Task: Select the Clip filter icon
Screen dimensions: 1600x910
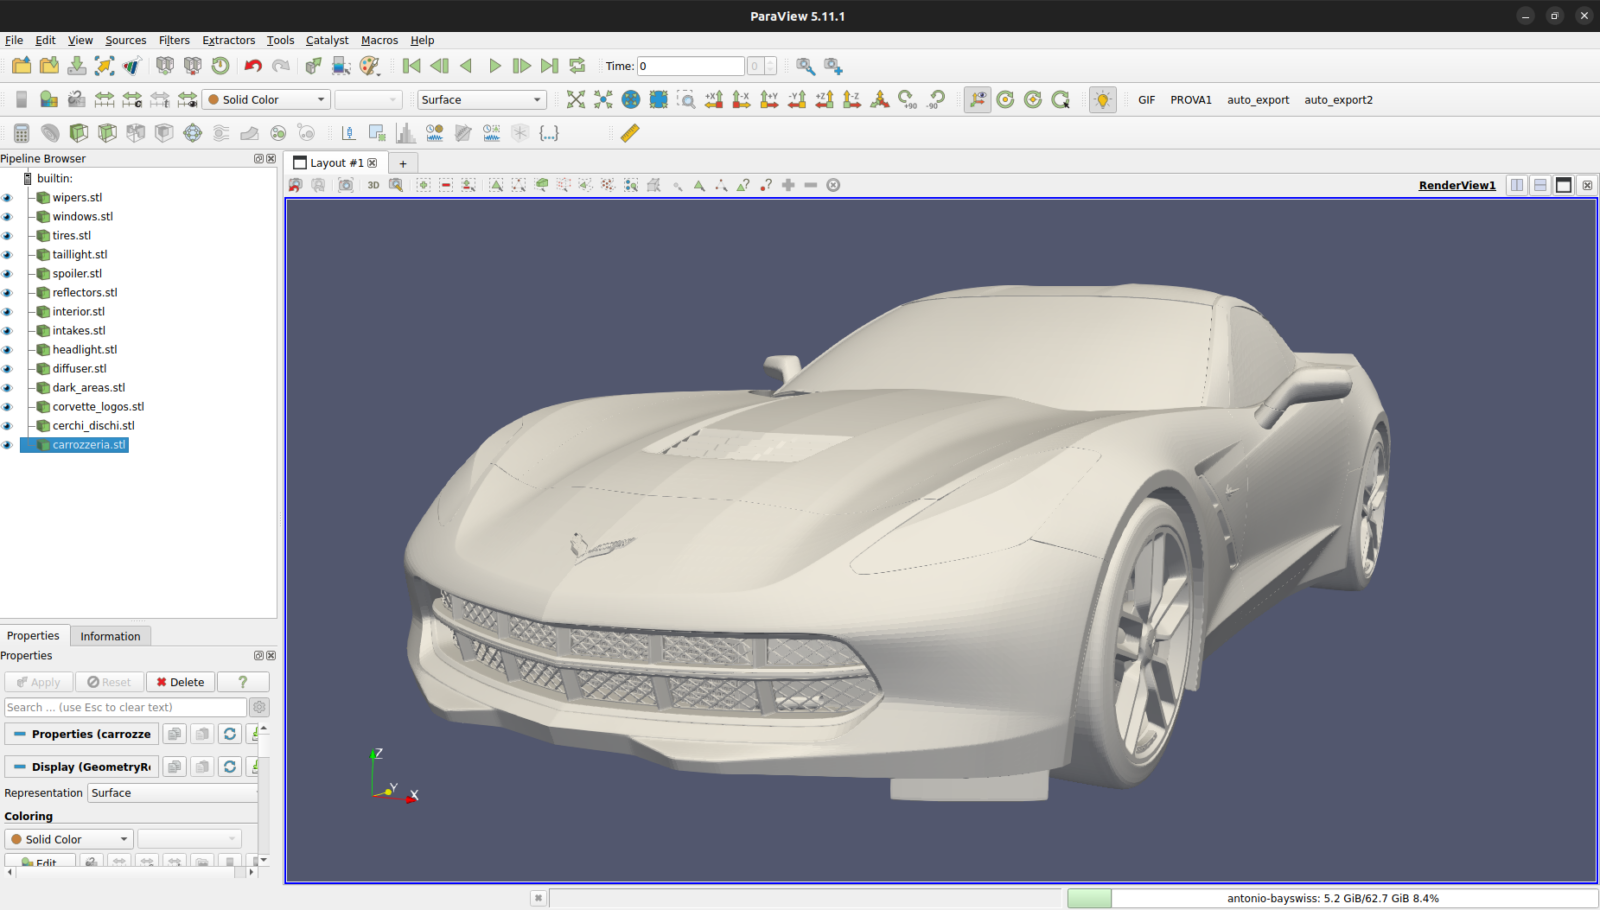Action: pyautogui.click(x=78, y=132)
